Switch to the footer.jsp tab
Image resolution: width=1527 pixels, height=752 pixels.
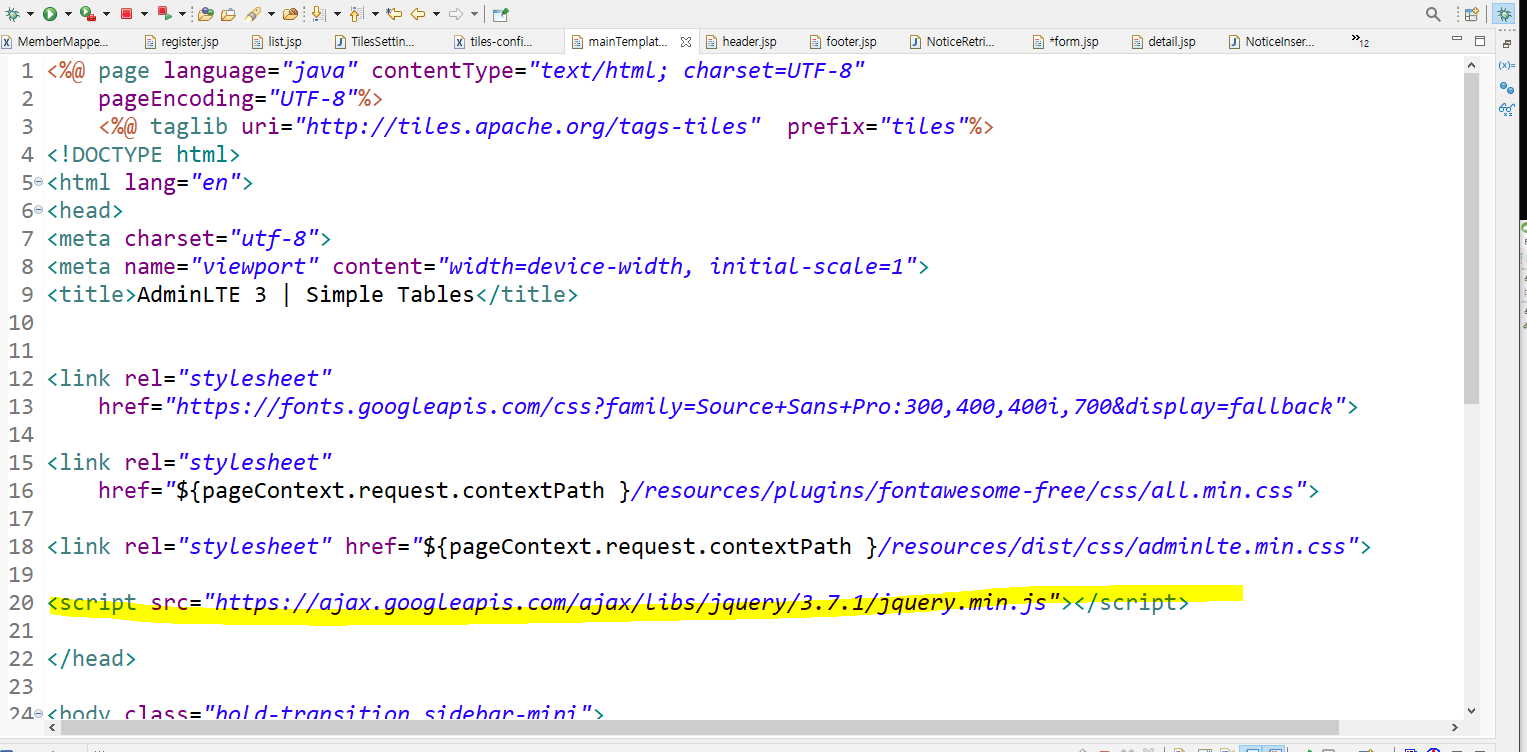point(844,42)
